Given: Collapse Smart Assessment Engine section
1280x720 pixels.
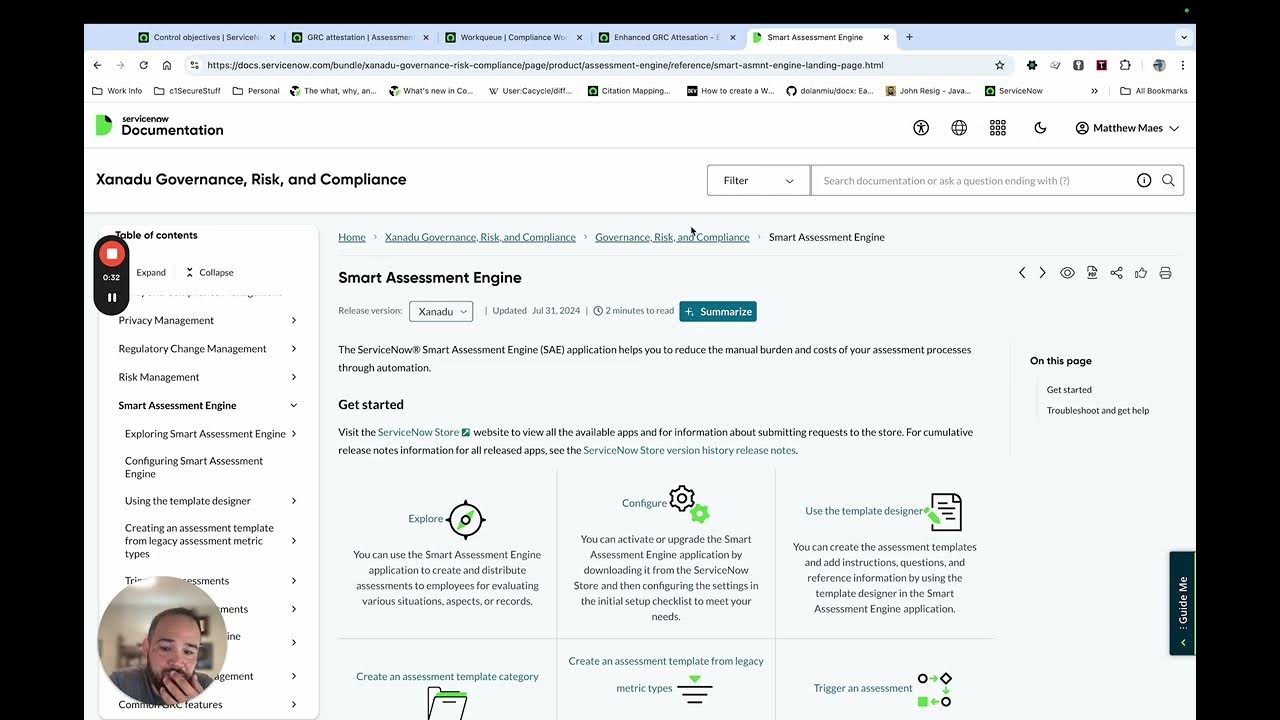Looking at the screenshot, I should 294,405.
